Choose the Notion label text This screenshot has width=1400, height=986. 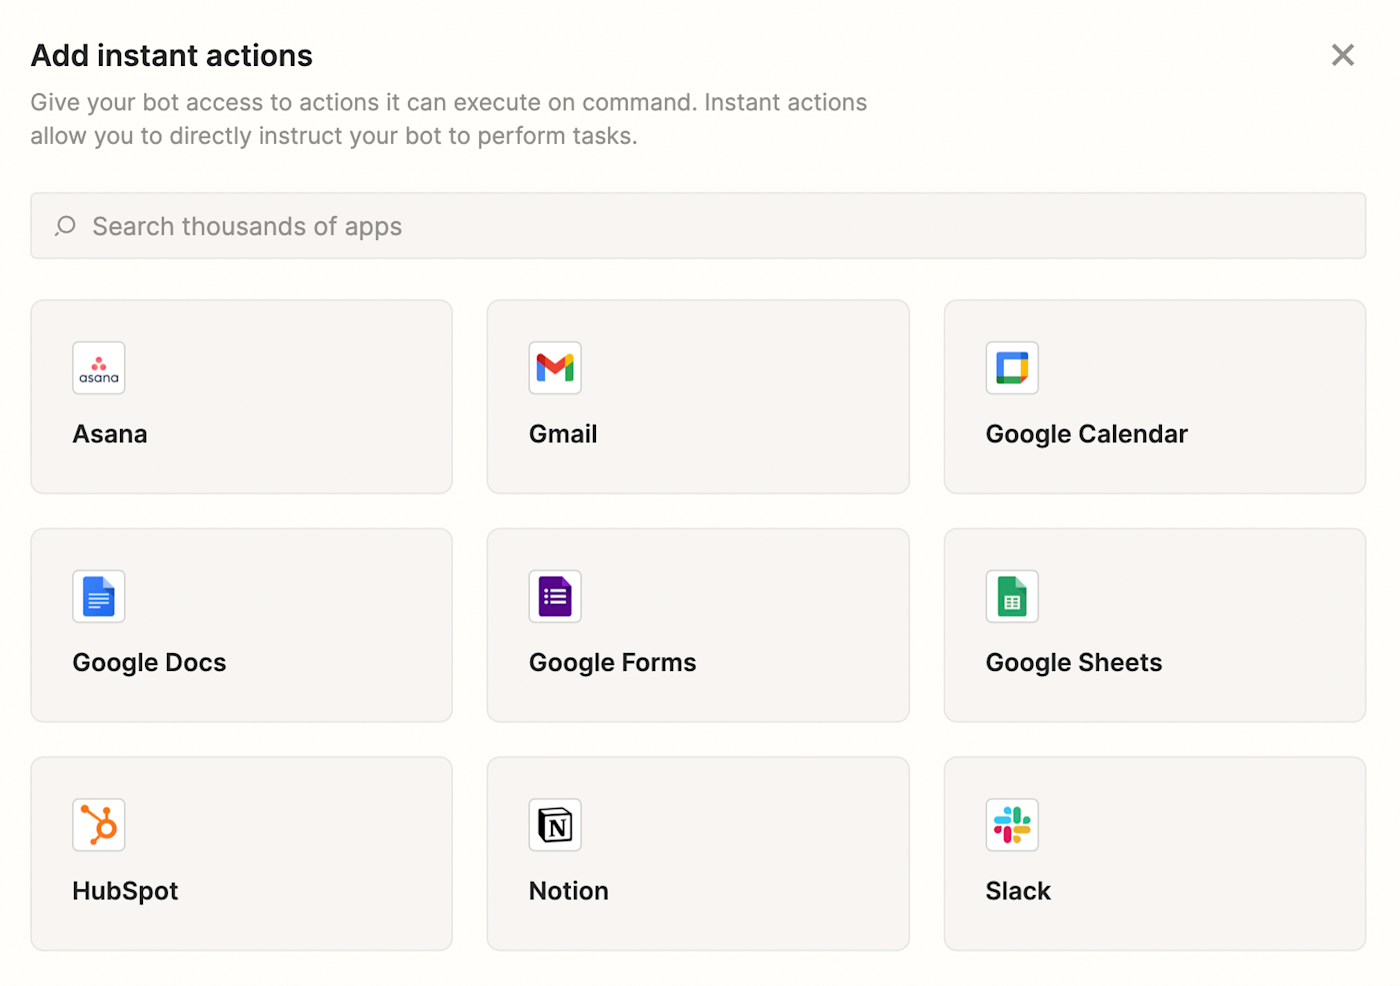click(x=568, y=891)
